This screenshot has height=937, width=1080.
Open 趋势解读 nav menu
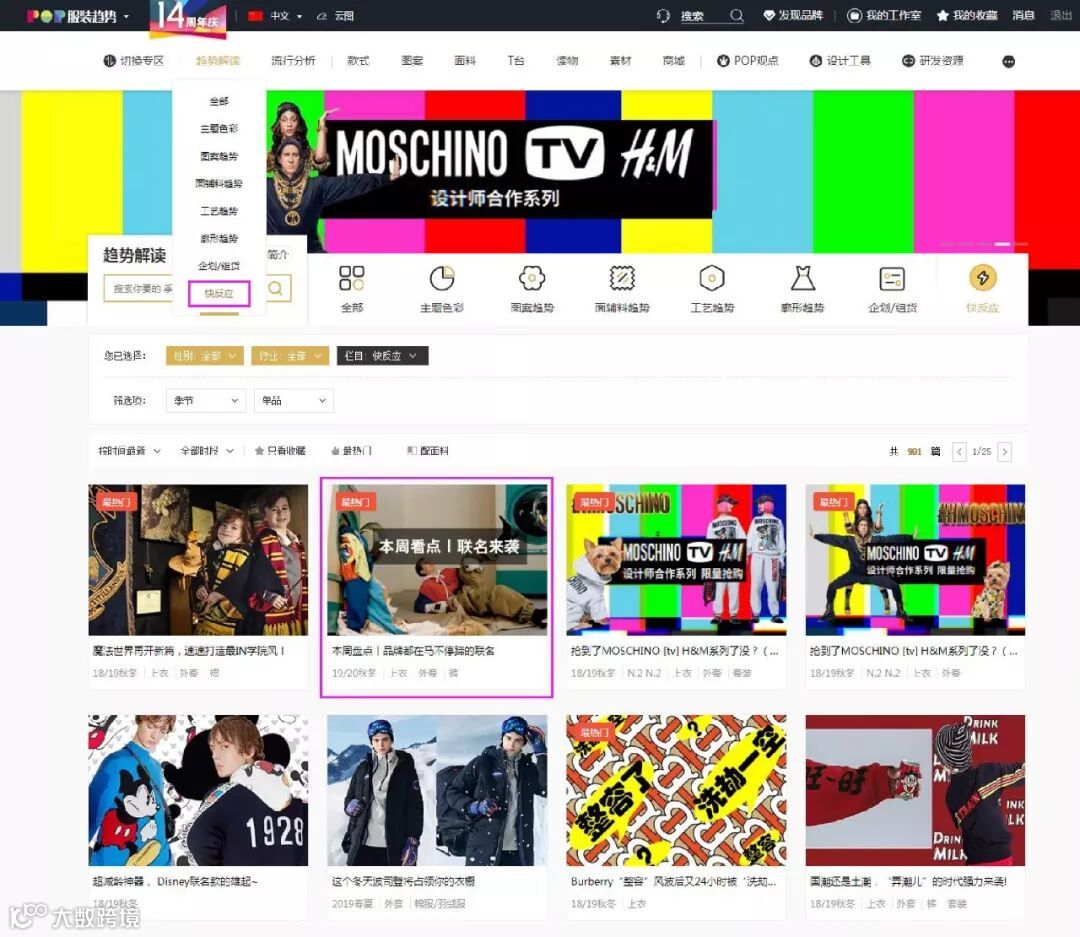pos(218,61)
